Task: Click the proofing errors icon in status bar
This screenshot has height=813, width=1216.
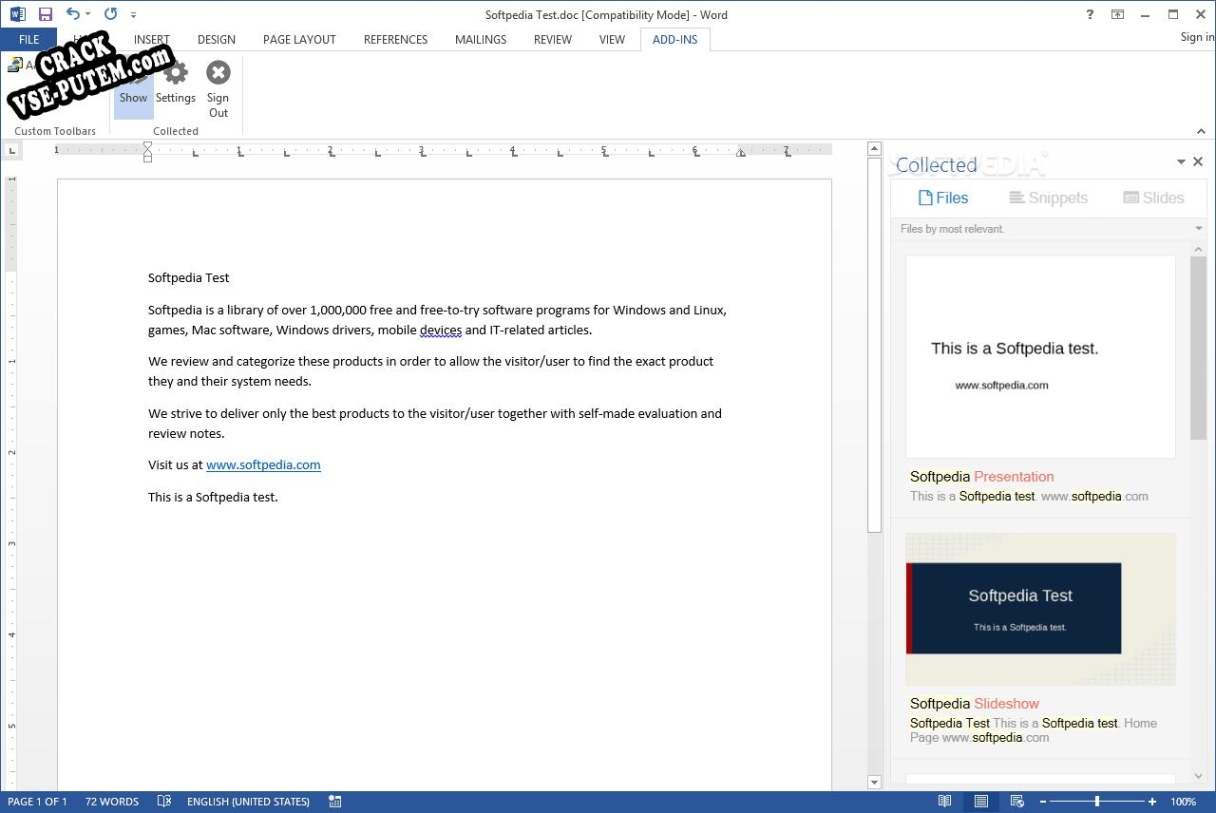Action: (x=164, y=802)
